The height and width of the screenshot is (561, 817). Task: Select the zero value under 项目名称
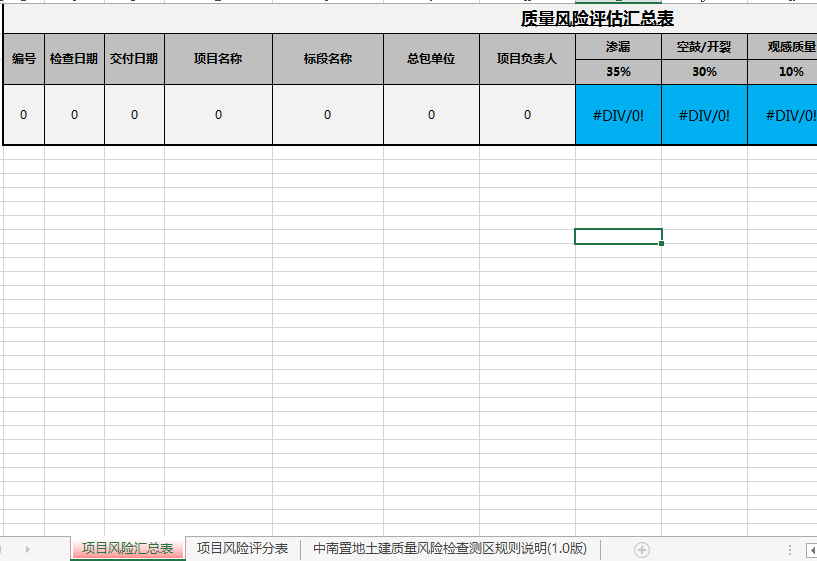pyautogui.click(x=218, y=115)
